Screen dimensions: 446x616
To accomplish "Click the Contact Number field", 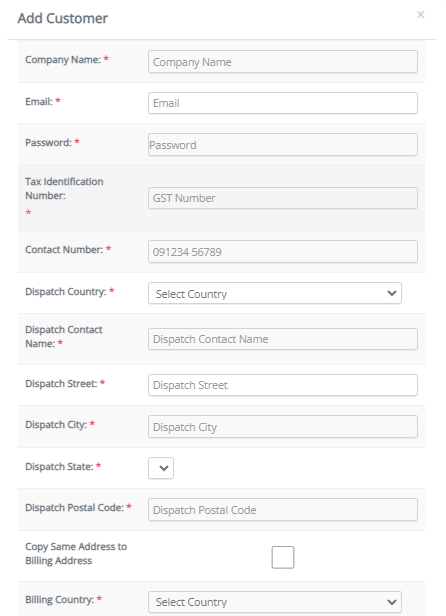I will click(x=283, y=252).
